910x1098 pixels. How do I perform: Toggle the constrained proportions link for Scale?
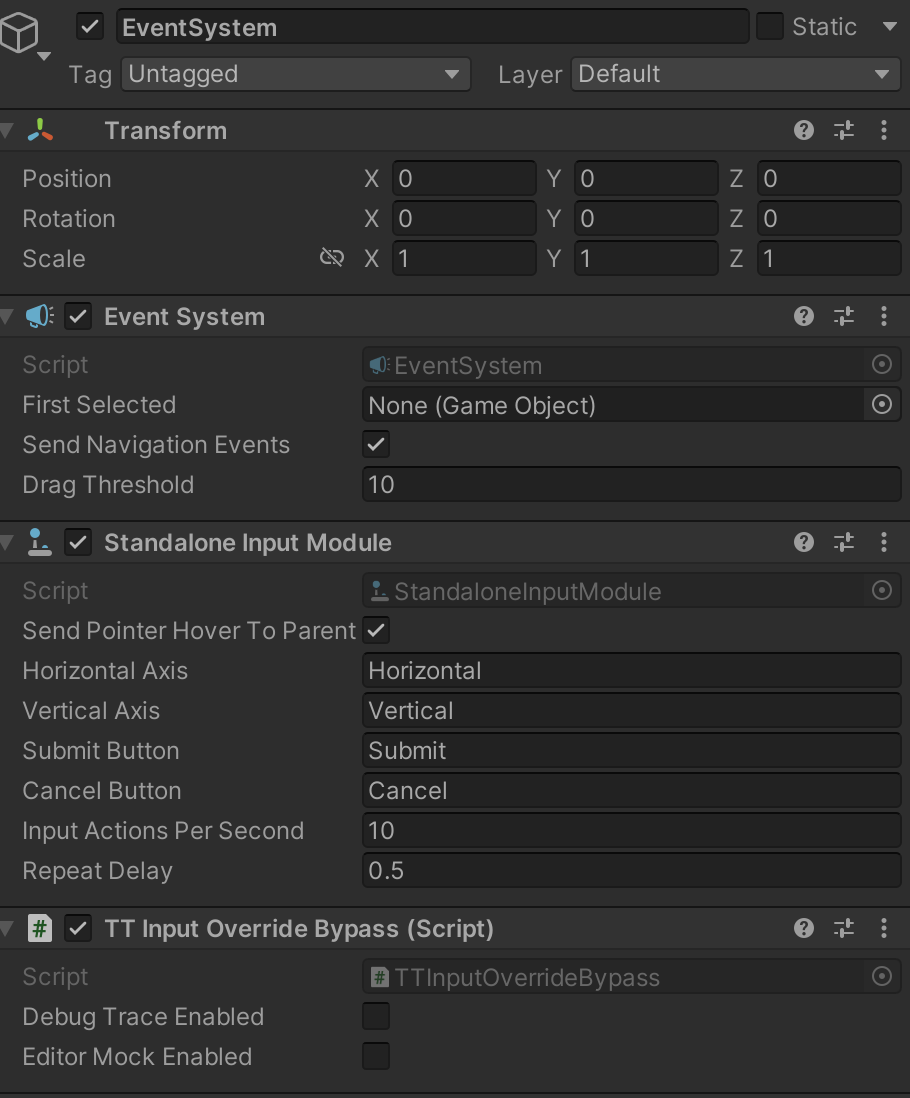331,258
